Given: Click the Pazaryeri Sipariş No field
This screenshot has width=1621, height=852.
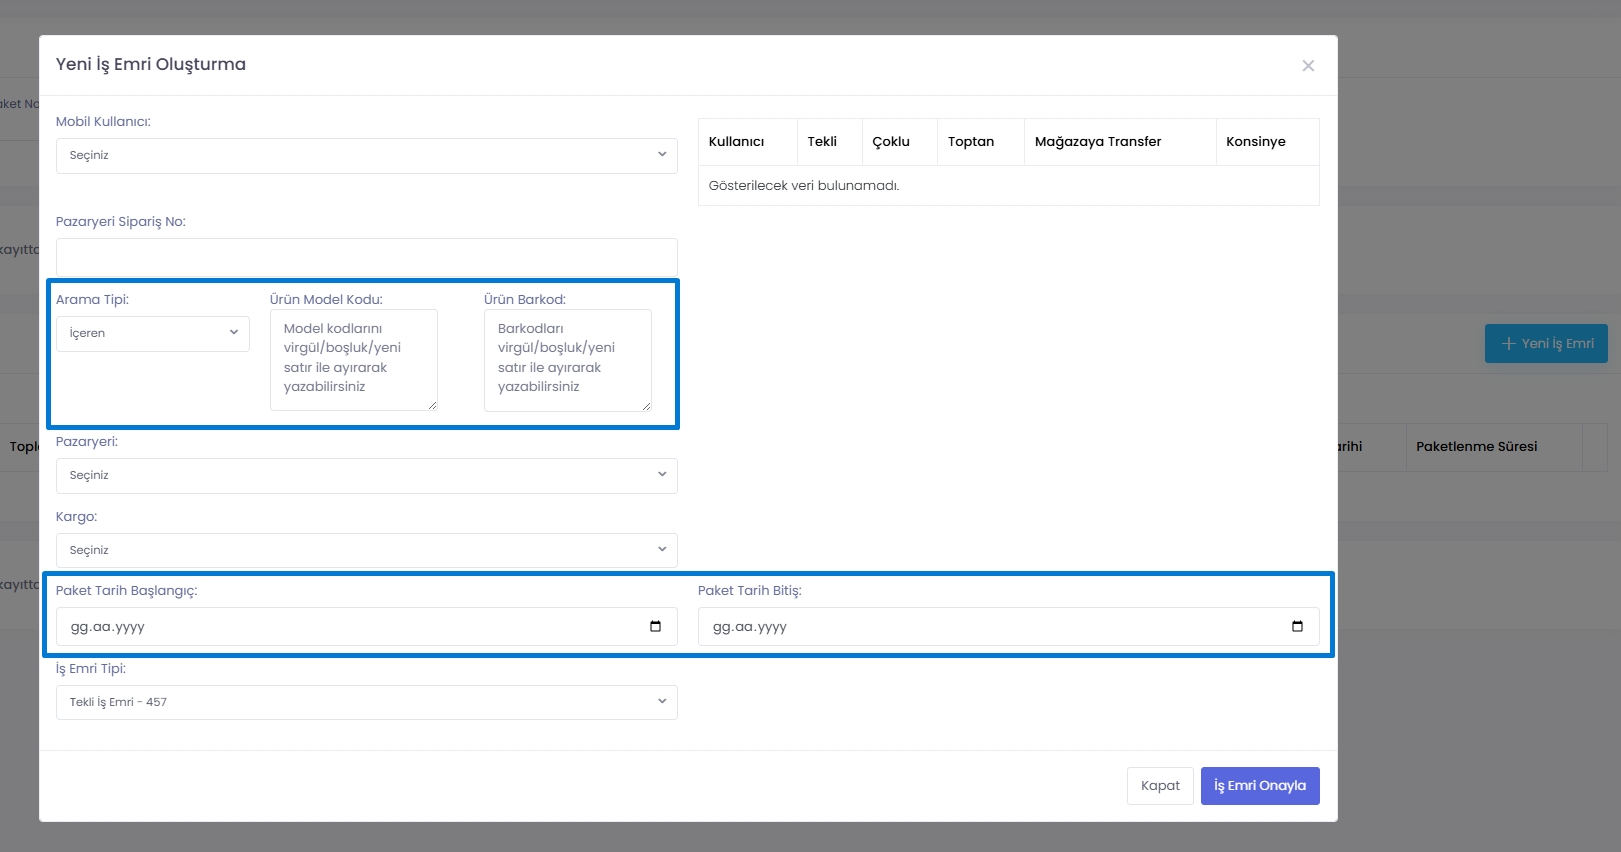Looking at the screenshot, I should point(366,257).
